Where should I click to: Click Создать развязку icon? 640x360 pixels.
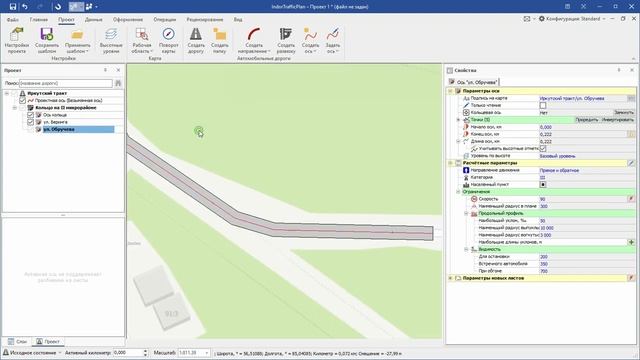[x=286, y=40]
